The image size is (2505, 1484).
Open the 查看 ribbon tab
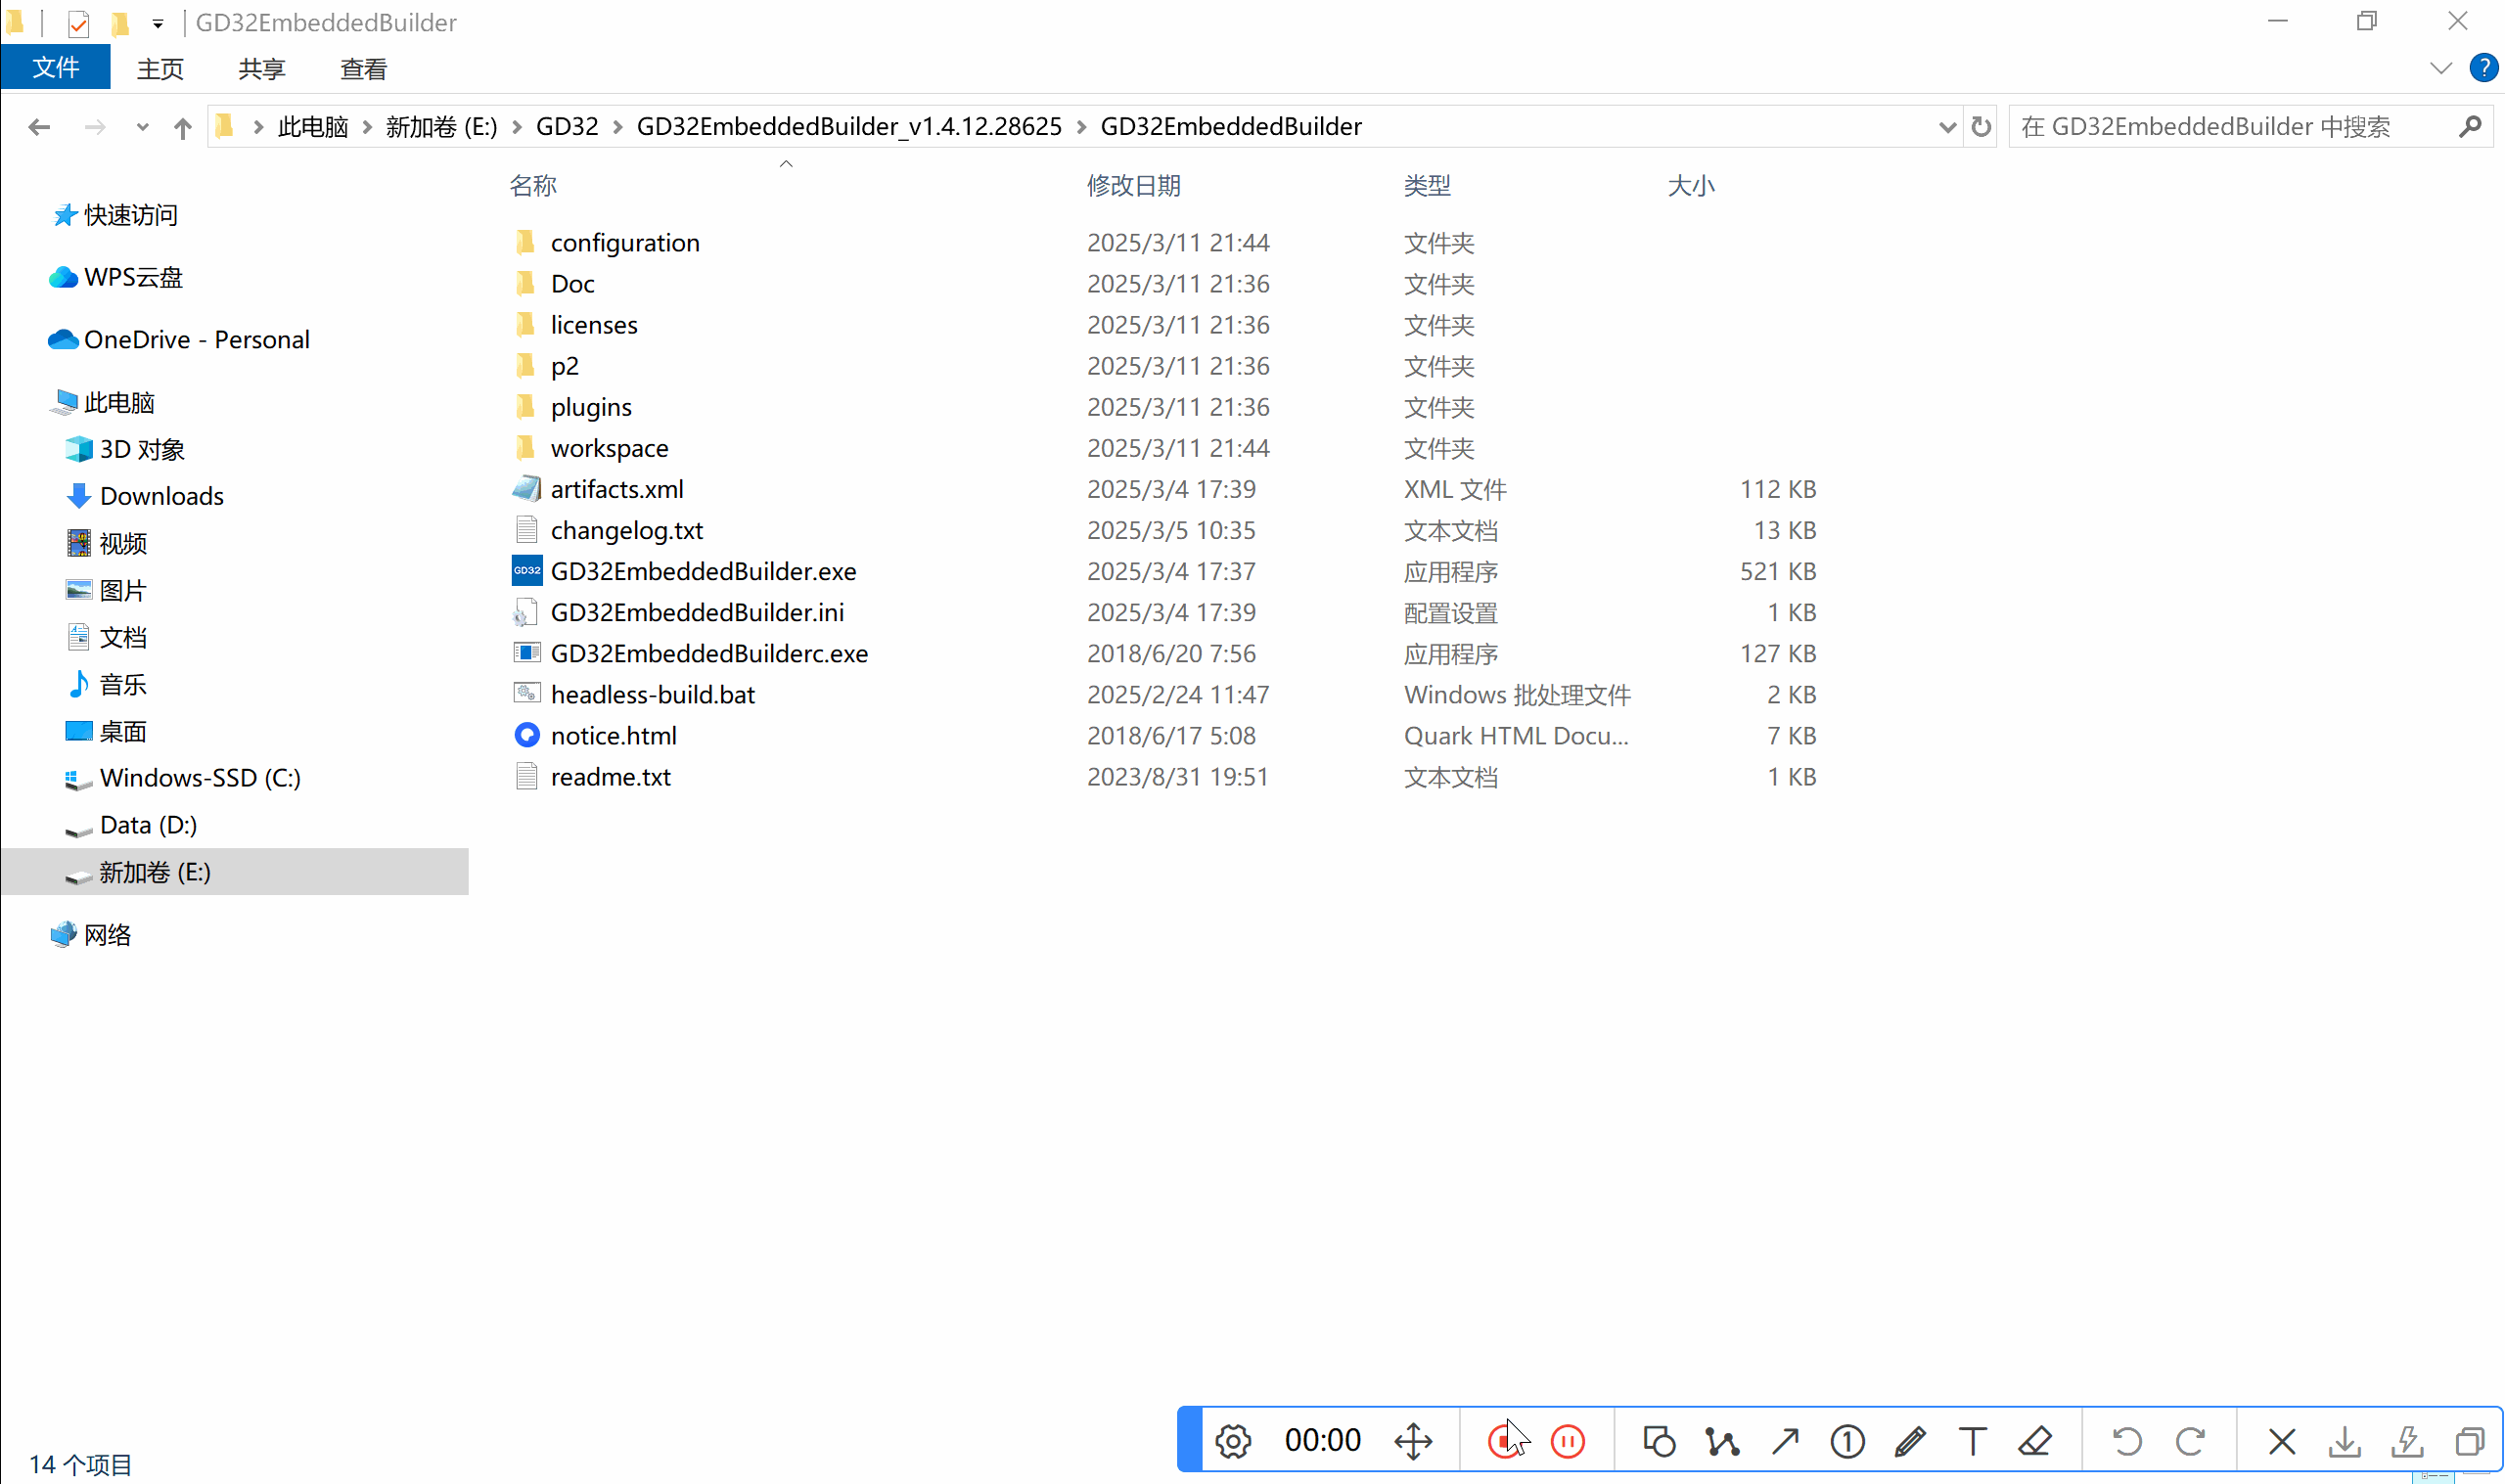pyautogui.click(x=363, y=69)
